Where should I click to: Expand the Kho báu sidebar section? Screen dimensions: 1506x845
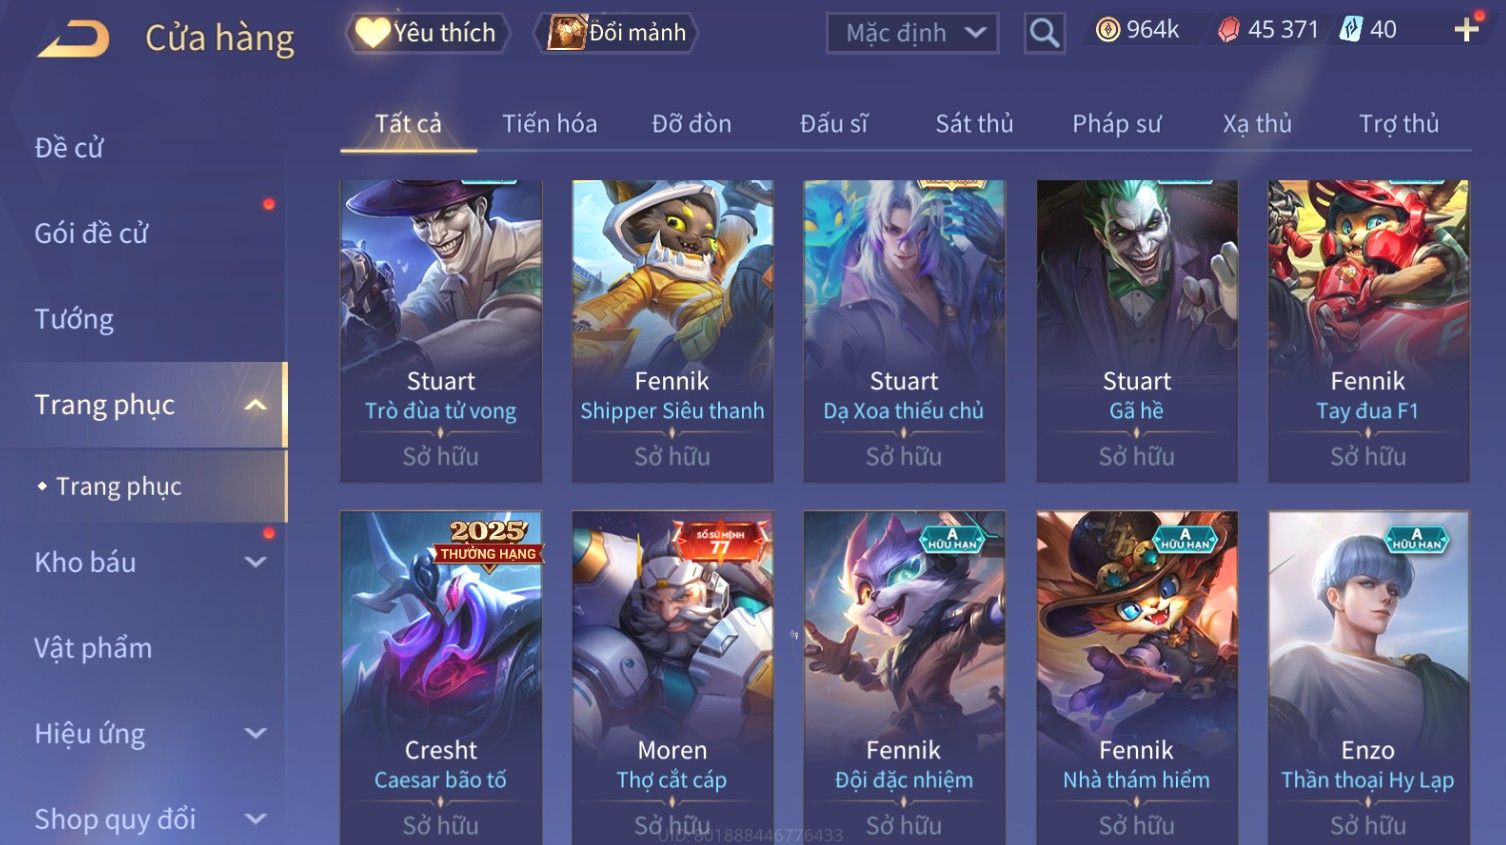pyautogui.click(x=256, y=562)
